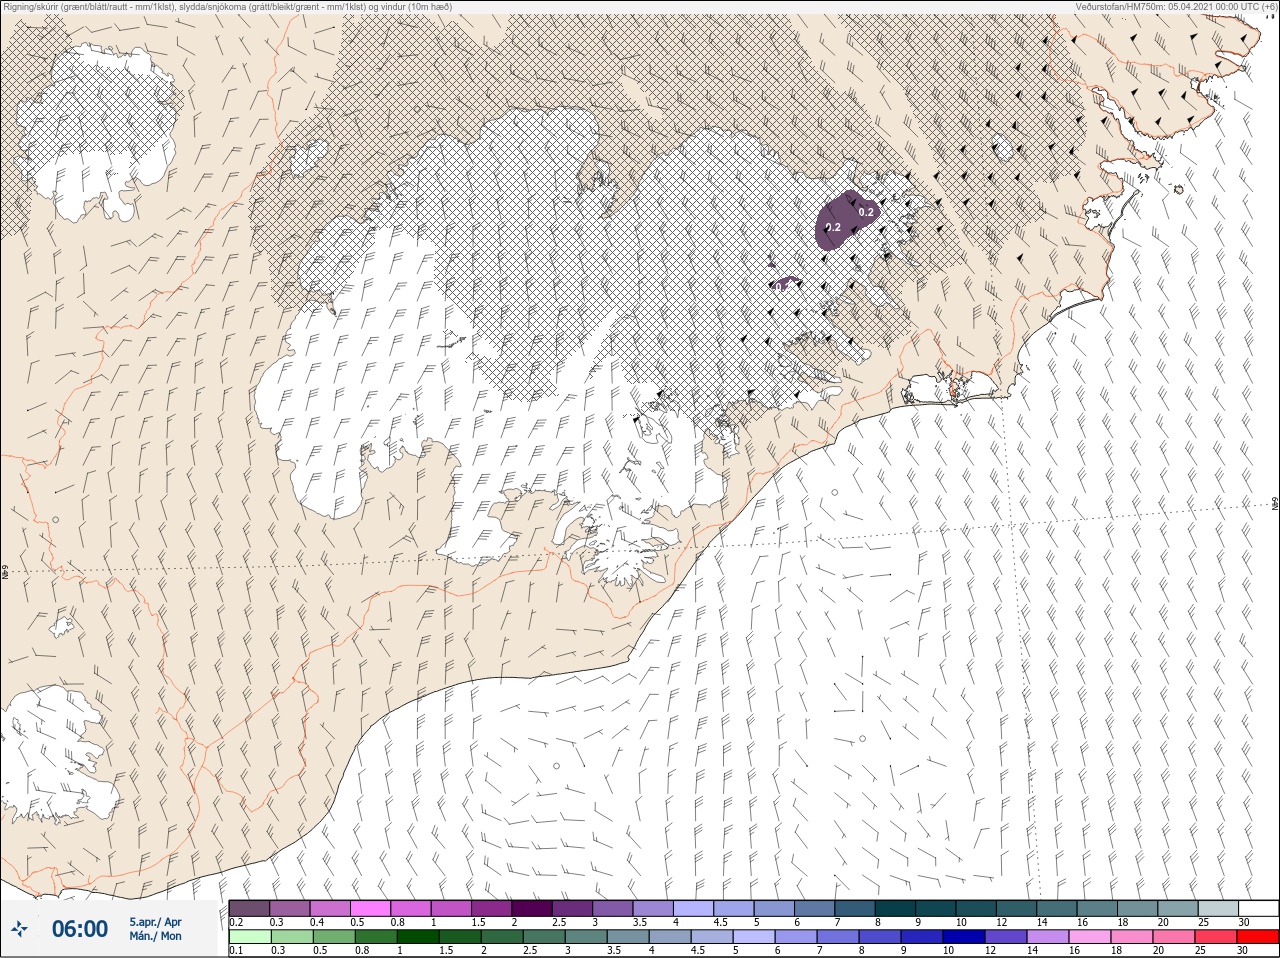Click the '5.apr./ Apr' date text
The height and width of the screenshot is (958, 1280).
point(155,922)
